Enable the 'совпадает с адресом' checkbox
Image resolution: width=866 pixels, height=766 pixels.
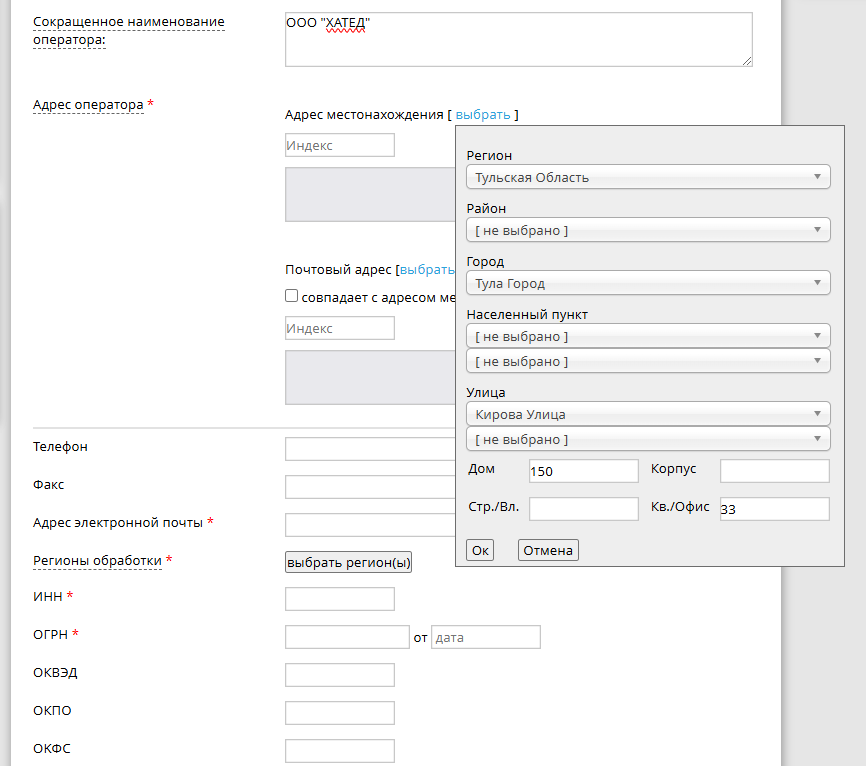click(292, 296)
